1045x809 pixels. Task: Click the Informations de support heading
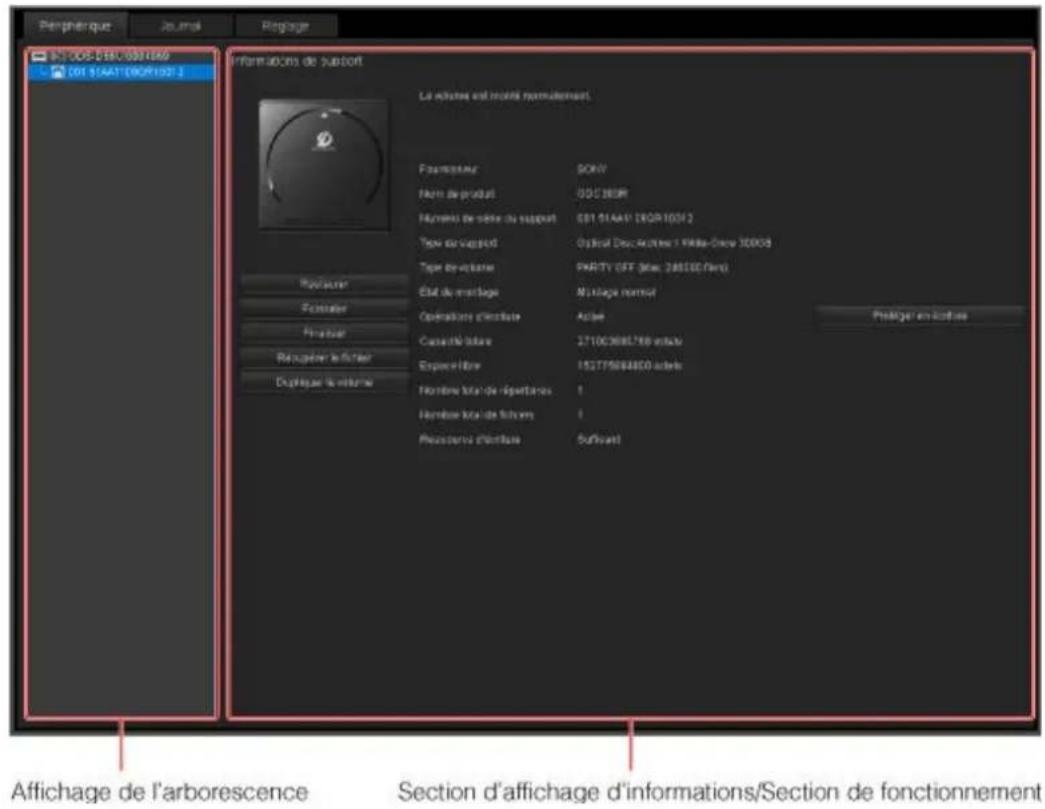[x=297, y=61]
